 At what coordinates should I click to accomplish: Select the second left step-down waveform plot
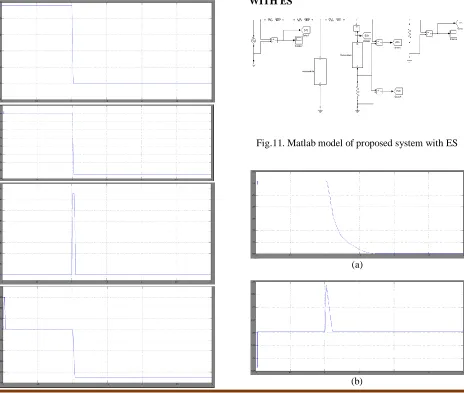click(107, 143)
